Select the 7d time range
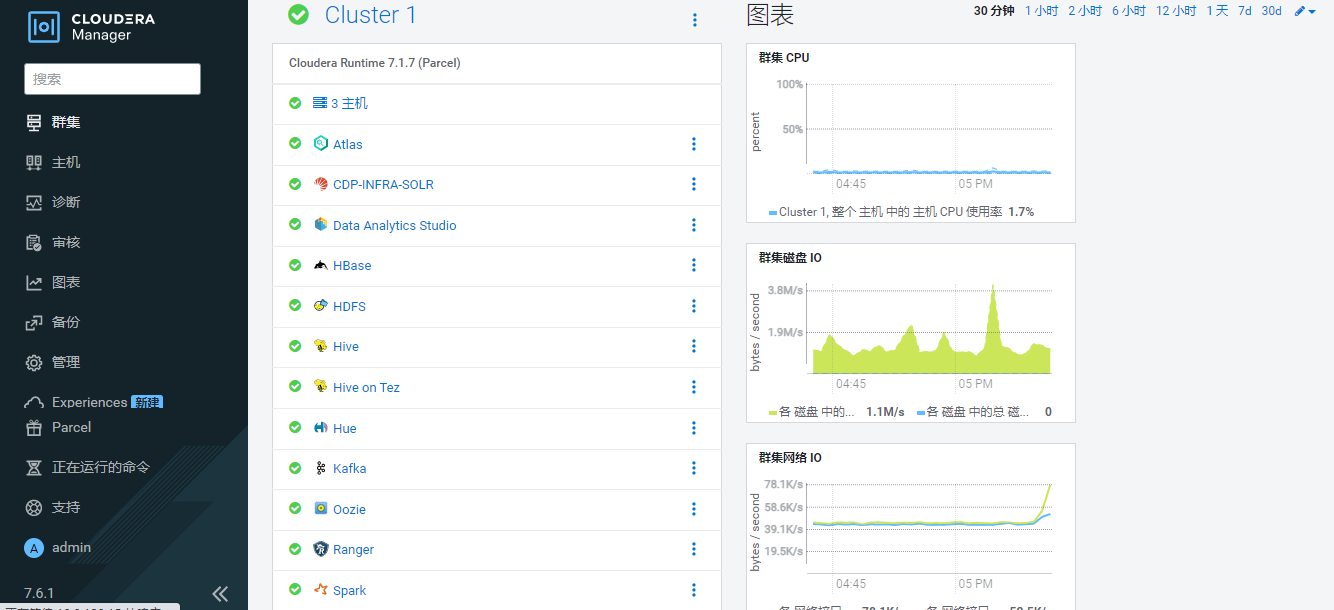The image size is (1334, 610). pos(1245,11)
